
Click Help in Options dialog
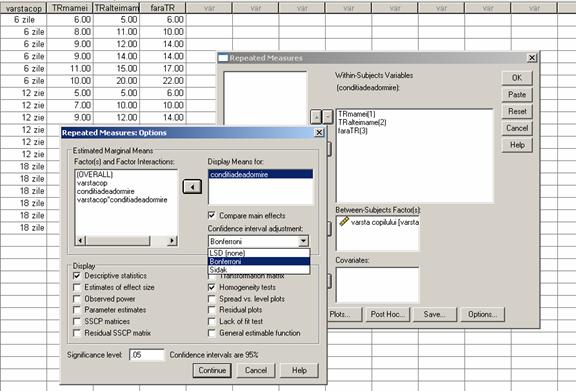point(299,370)
